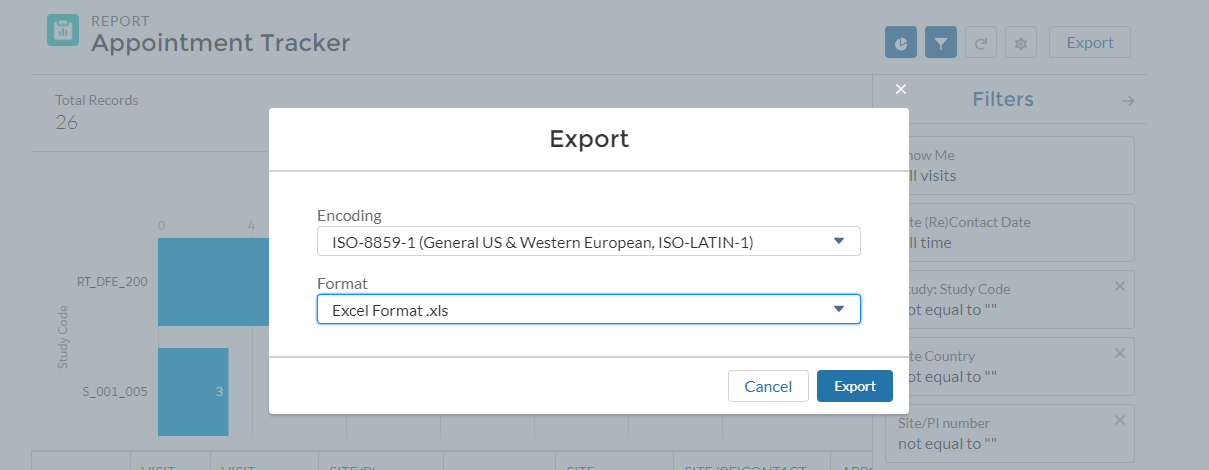Open the Encoding dropdown
The height and width of the screenshot is (470, 1209).
click(588, 241)
